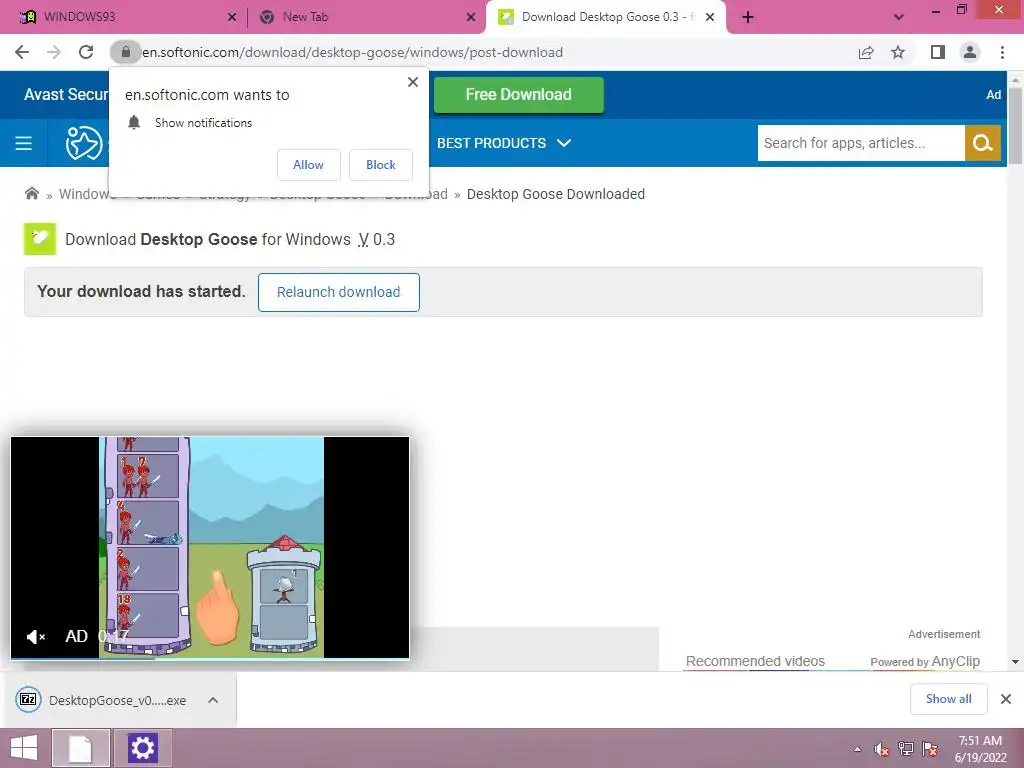Open the Windows Start button
The image size is (1024, 768).
[x=24, y=748]
